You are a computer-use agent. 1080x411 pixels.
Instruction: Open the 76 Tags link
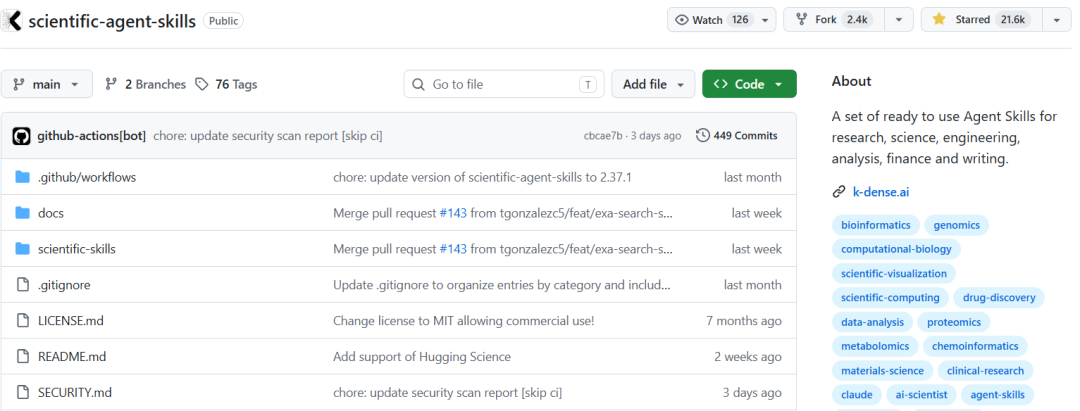[226, 84]
